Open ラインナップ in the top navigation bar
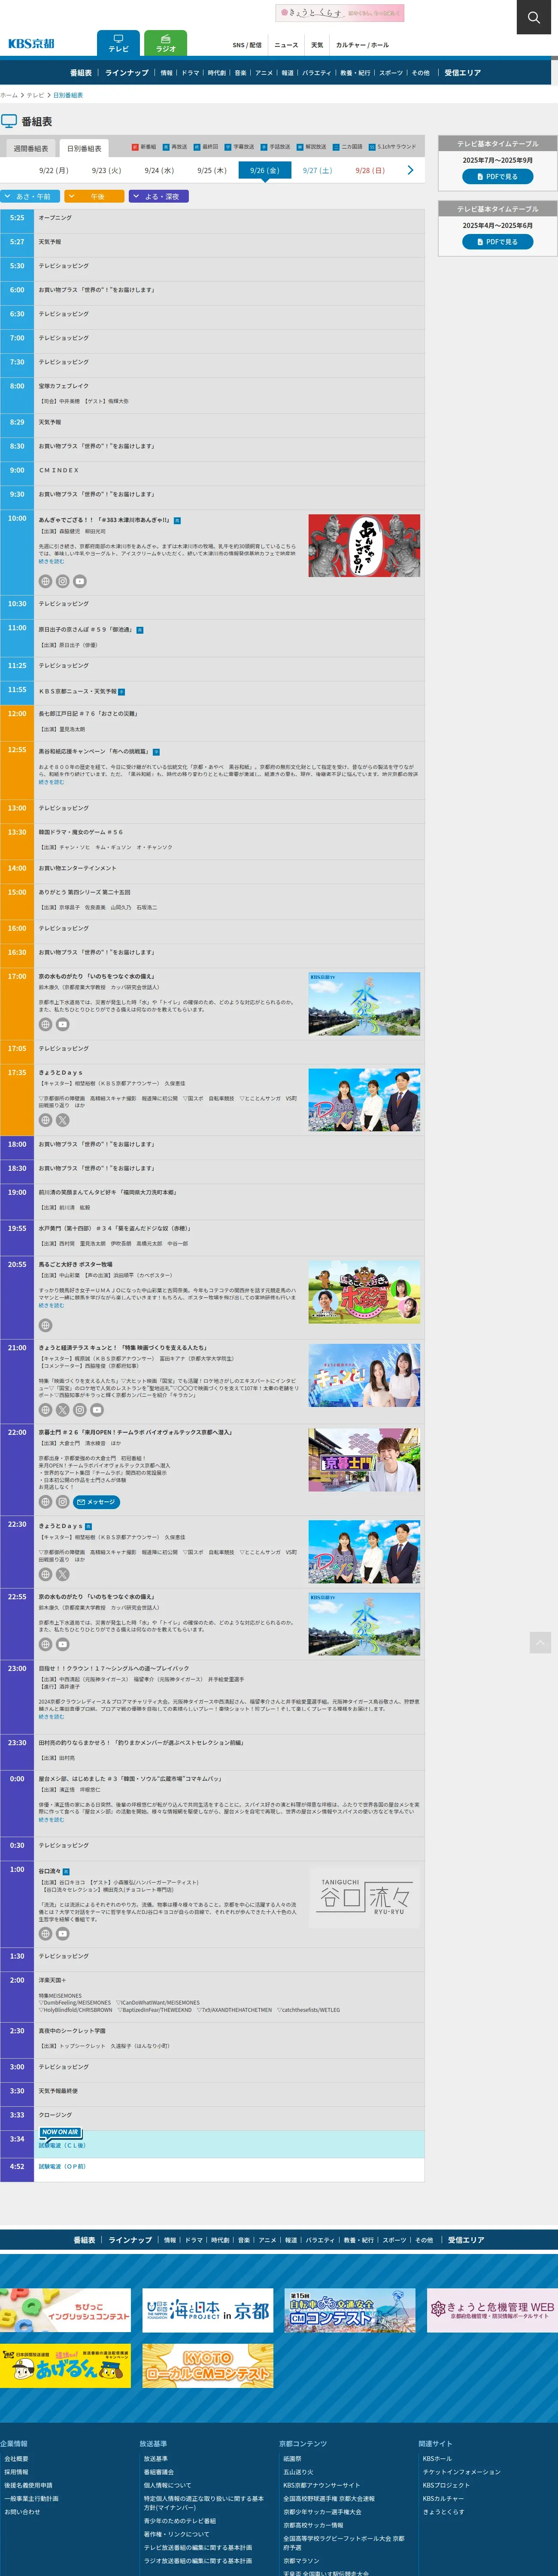 [127, 73]
